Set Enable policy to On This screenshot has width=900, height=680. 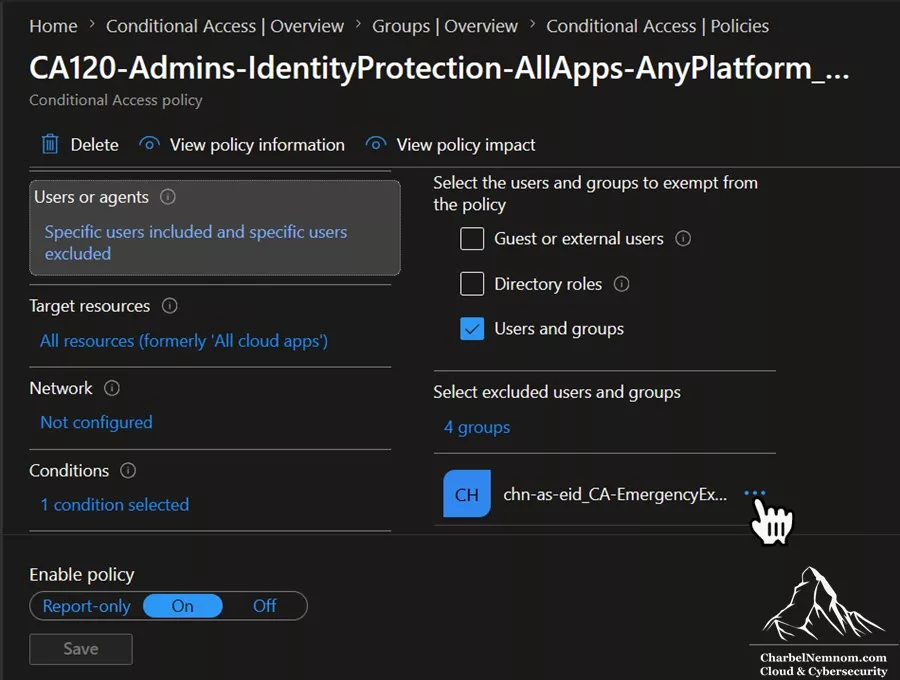pos(183,606)
